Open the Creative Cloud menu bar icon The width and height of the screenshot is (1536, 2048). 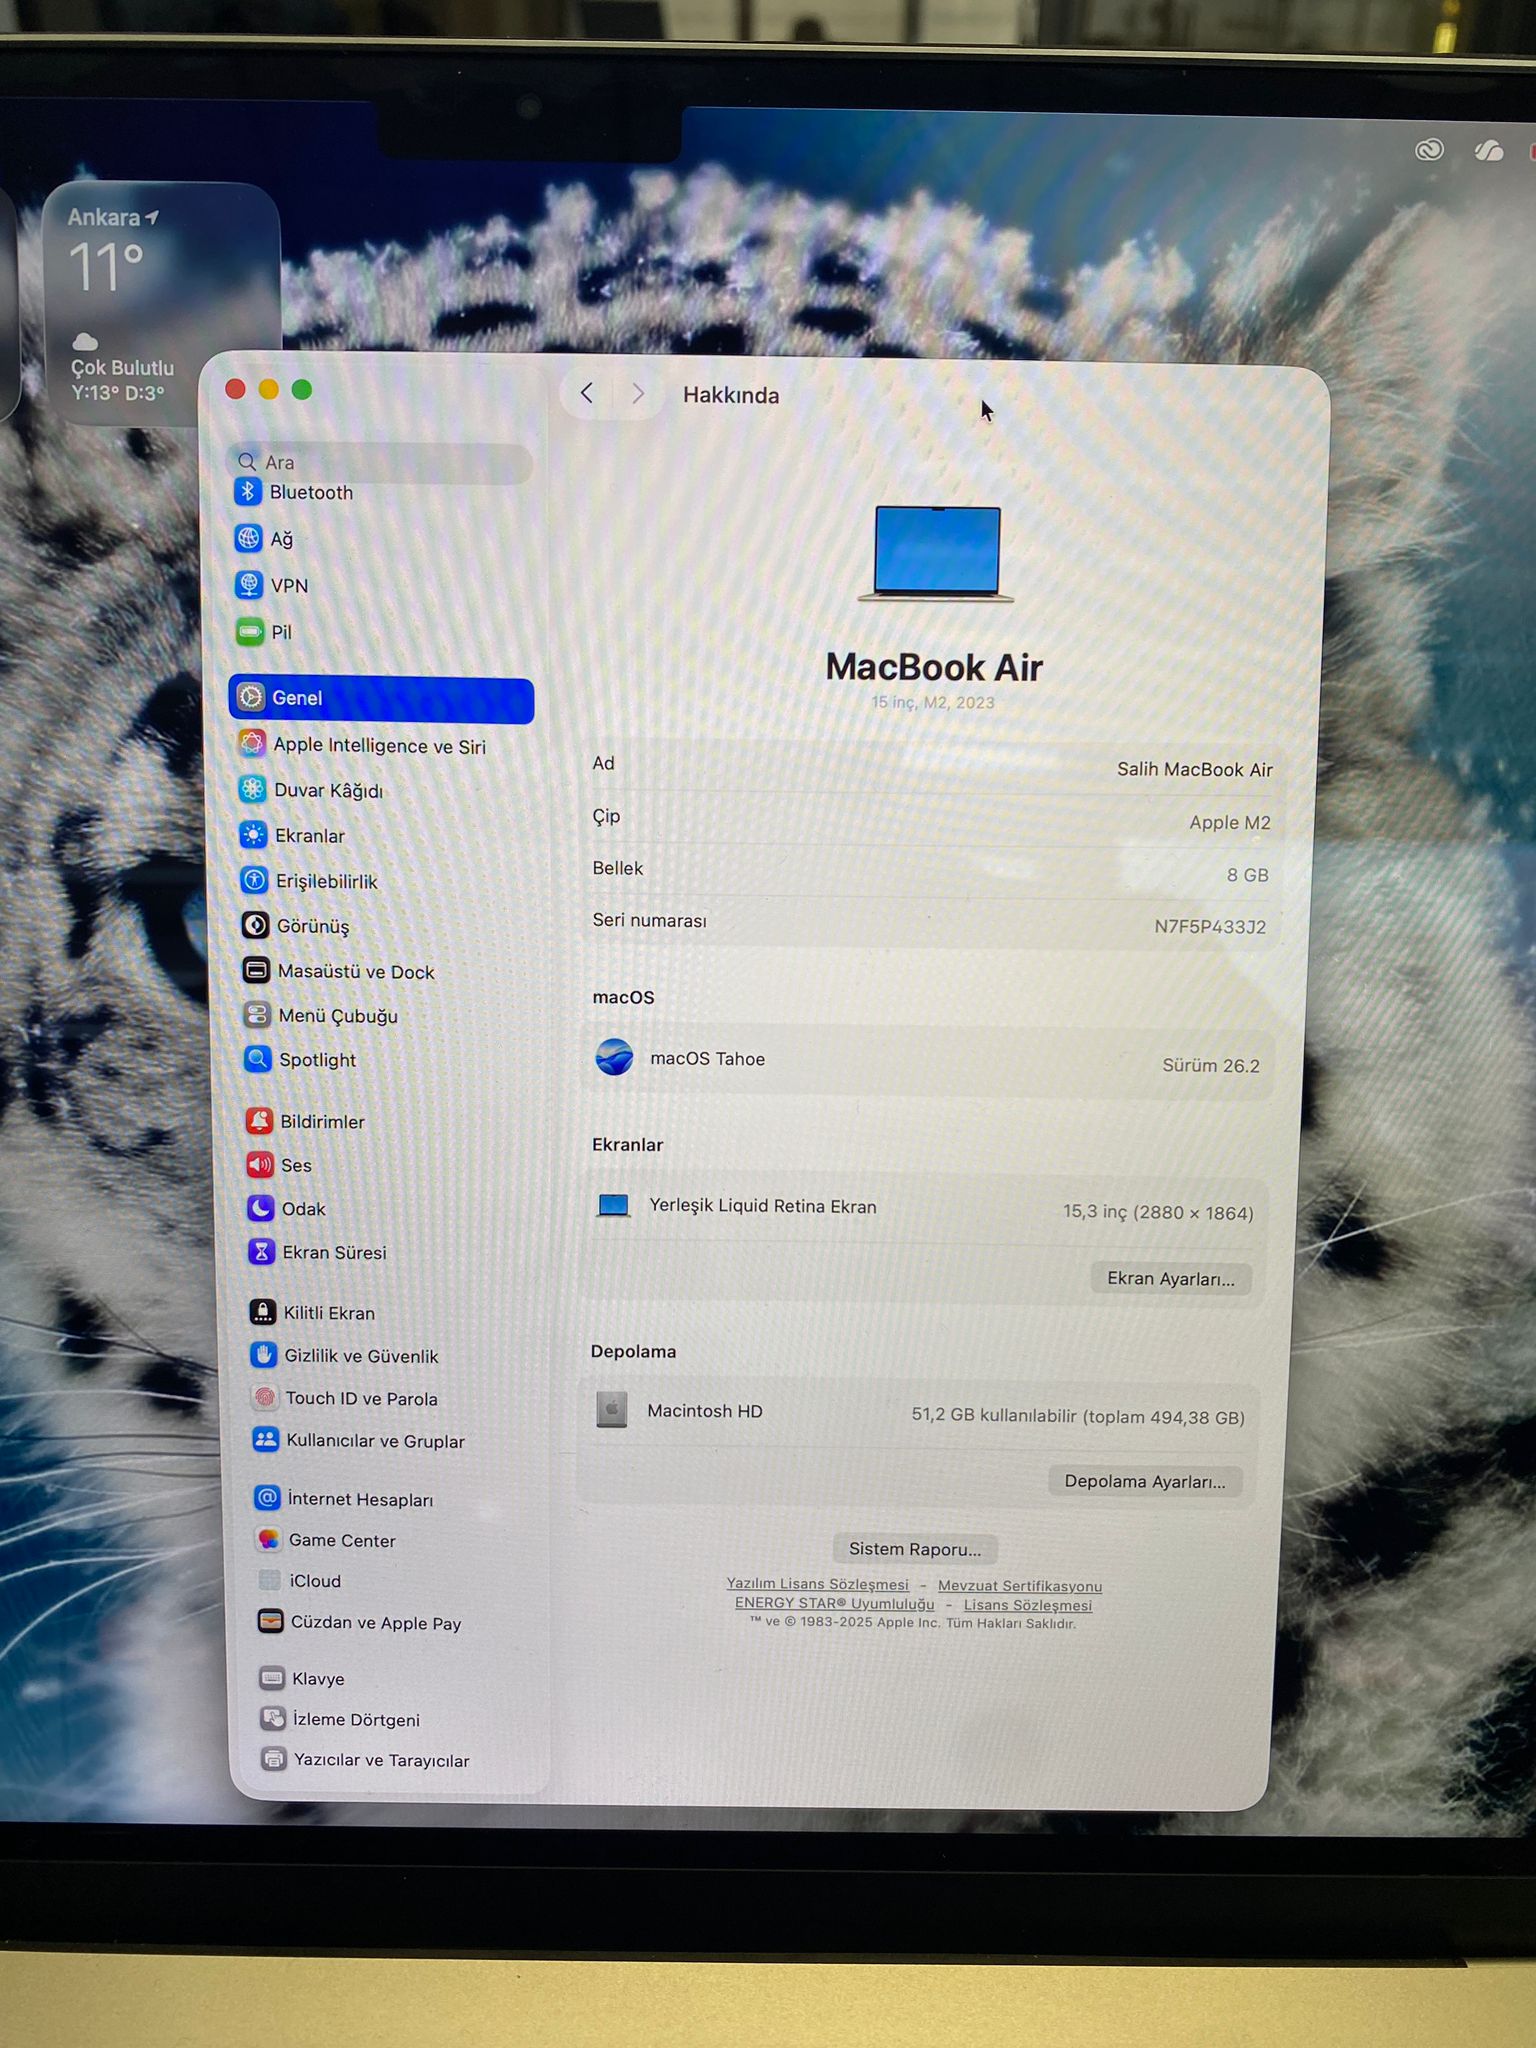pyautogui.click(x=1430, y=150)
